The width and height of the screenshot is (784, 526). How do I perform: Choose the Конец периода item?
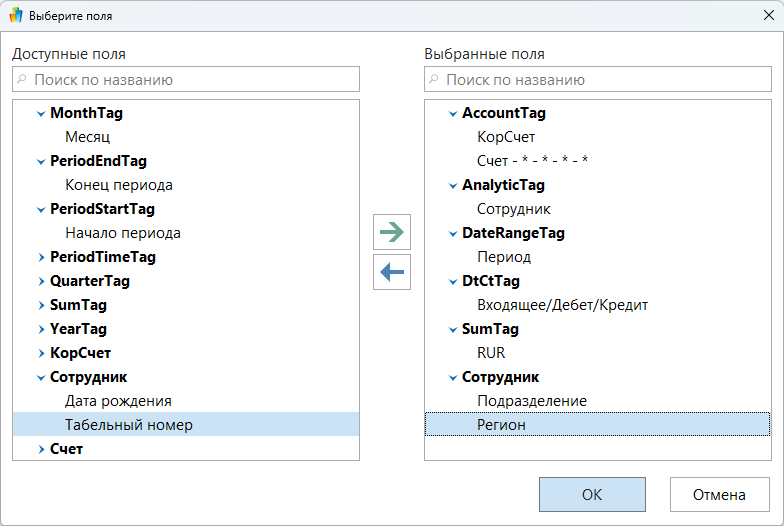pos(118,185)
